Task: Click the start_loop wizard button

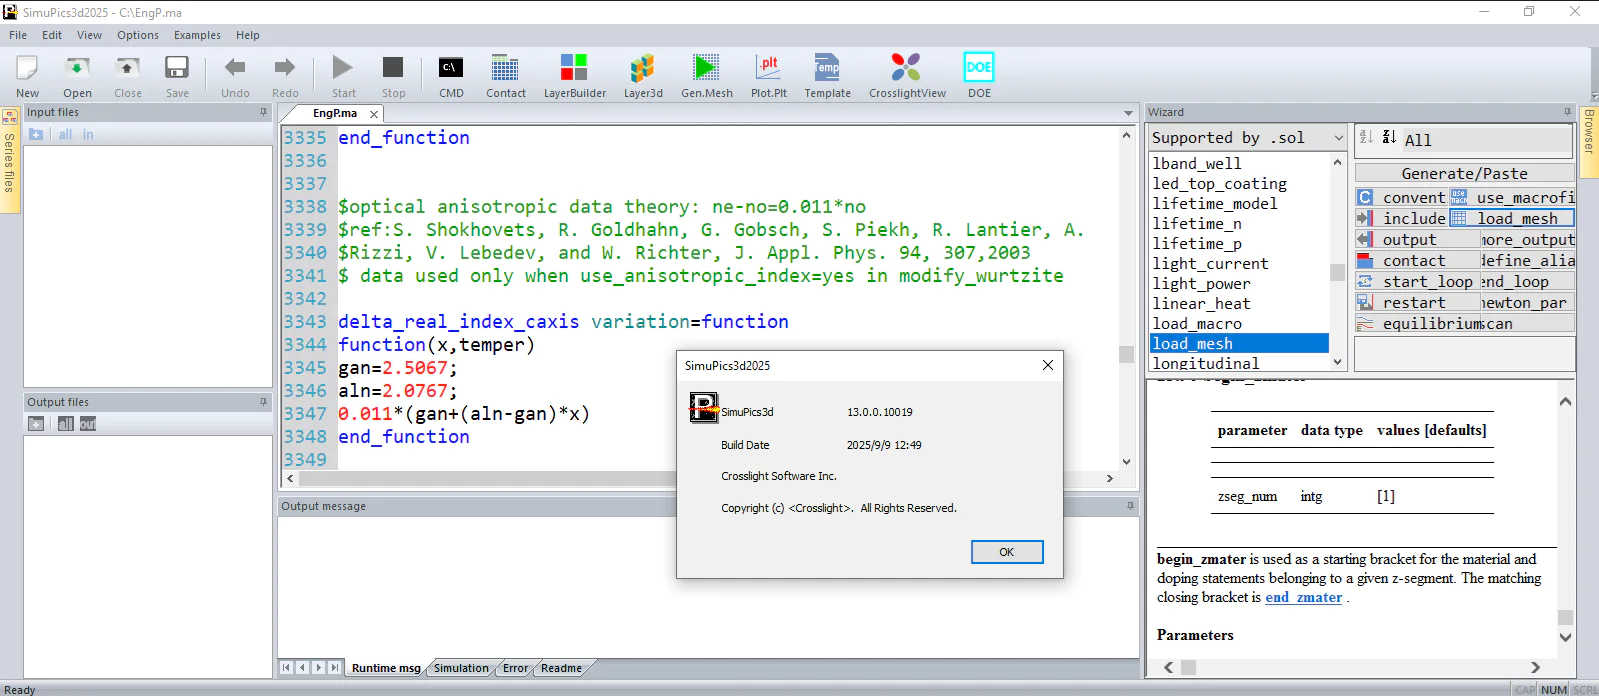Action: 1417,282
